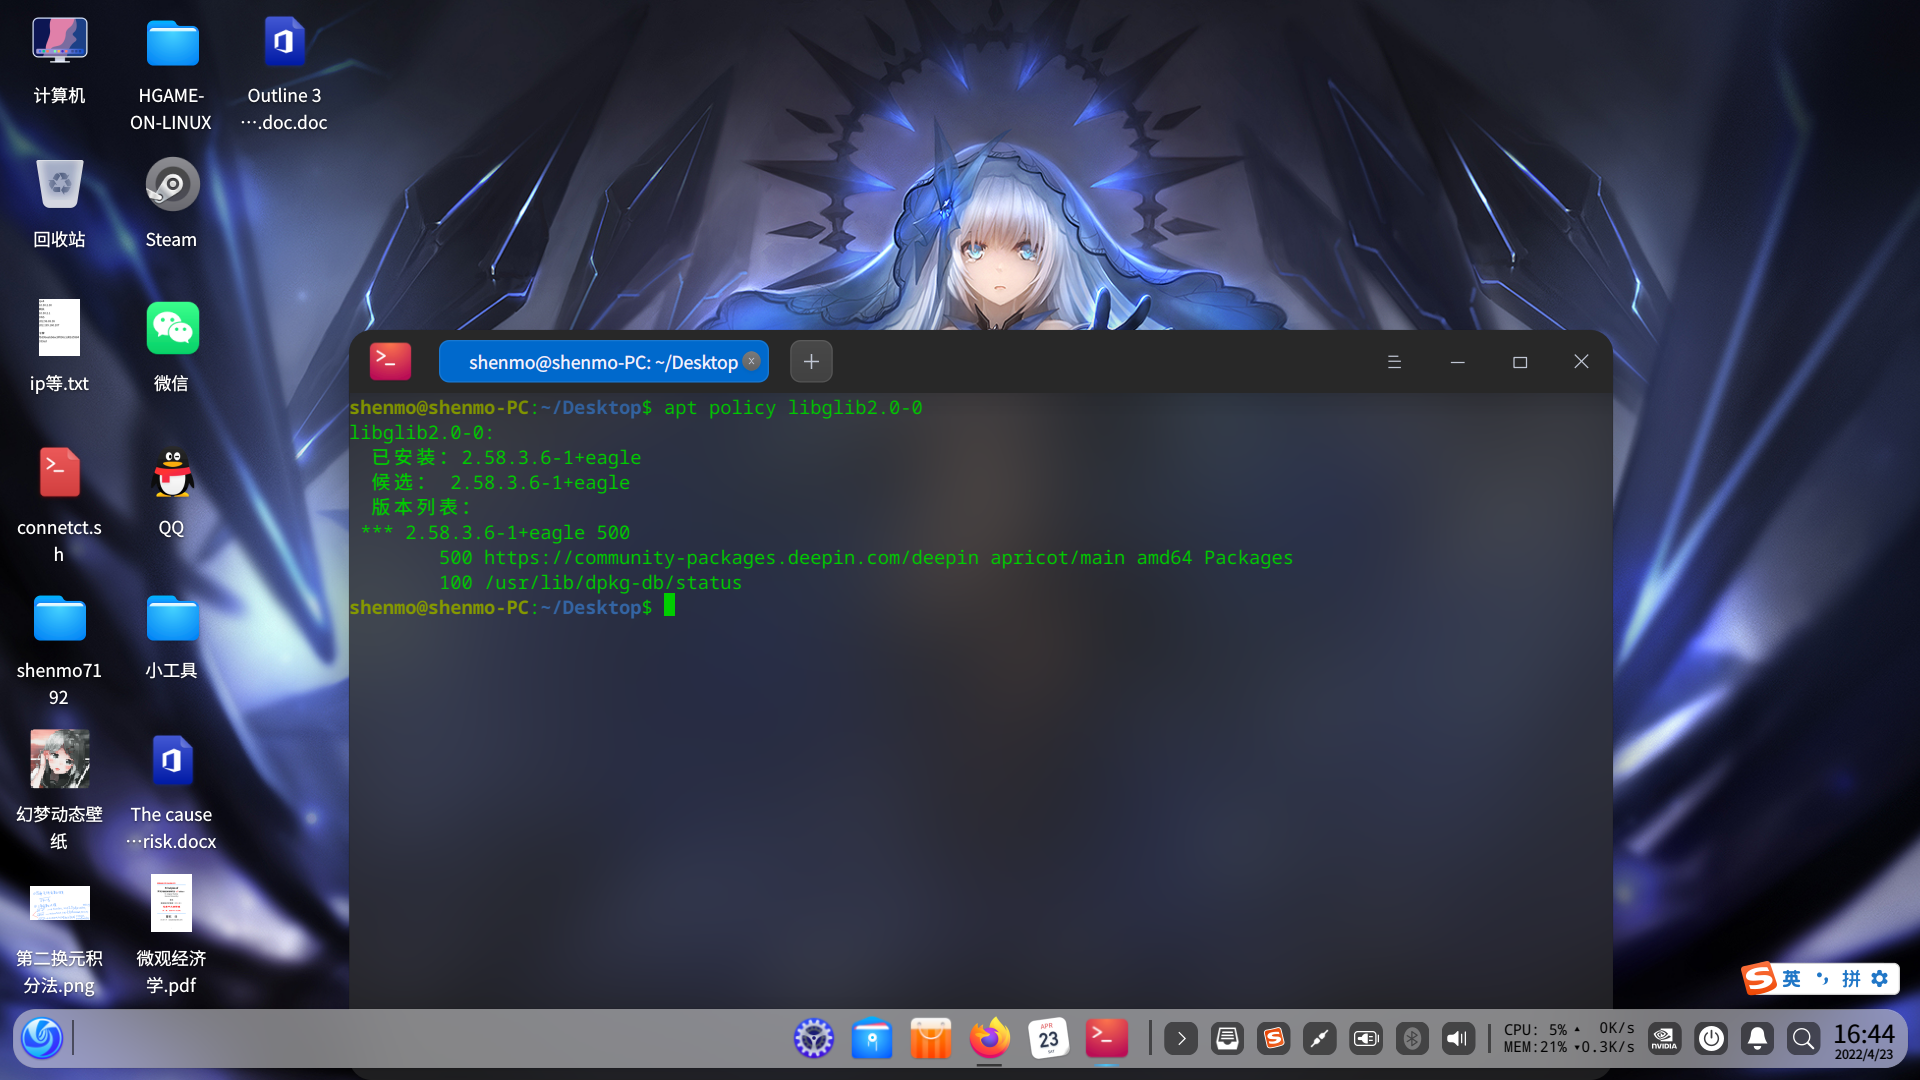Open the dock search magnifier
Viewport: 1920px width, 1080px height.
tap(1803, 1039)
